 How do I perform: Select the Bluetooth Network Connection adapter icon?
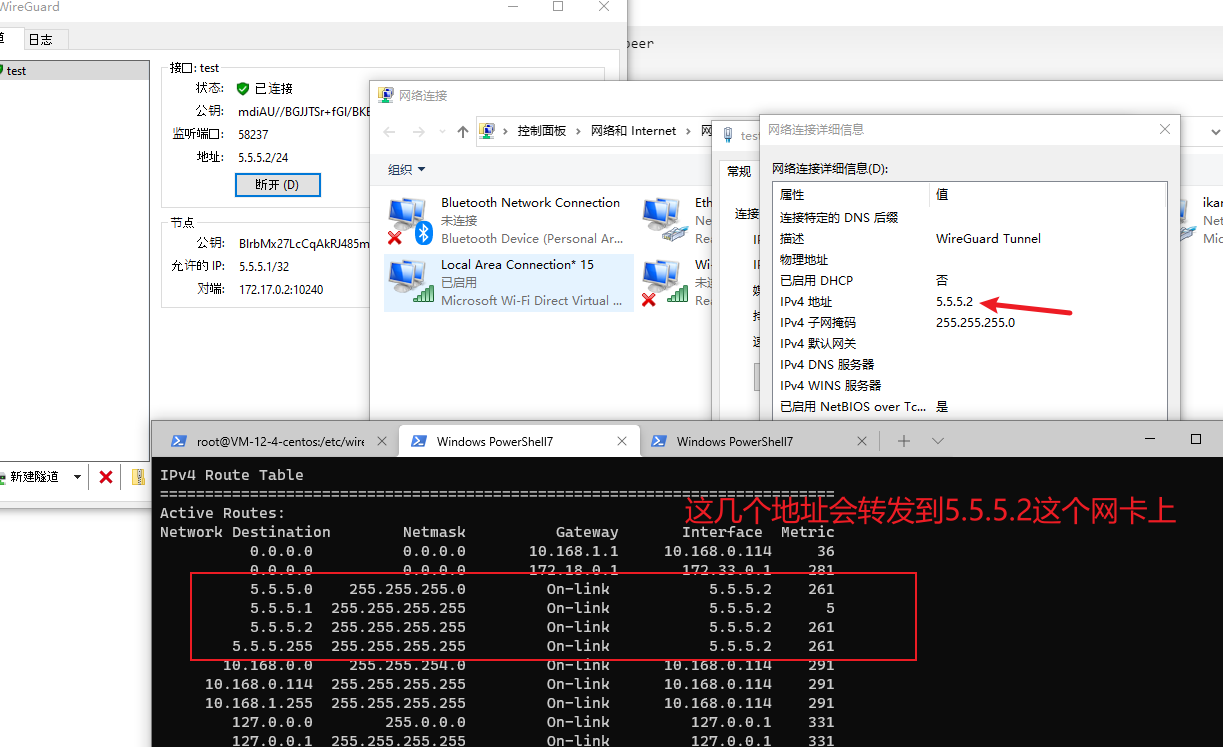pyautogui.click(x=410, y=220)
